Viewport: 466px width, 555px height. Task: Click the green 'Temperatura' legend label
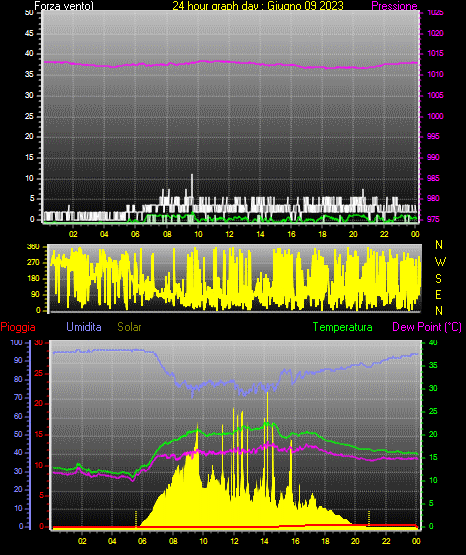pos(343,327)
